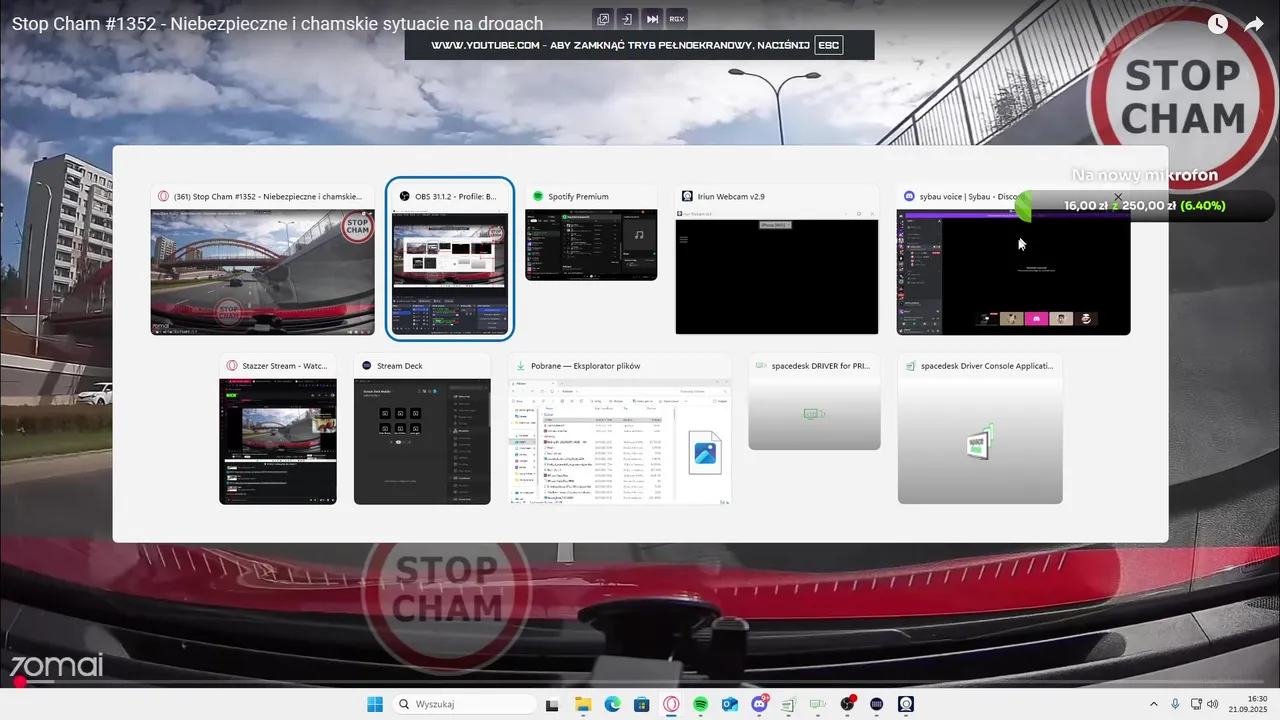Close the Discord window in the switcher
The image size is (1280, 720).
point(1118,197)
